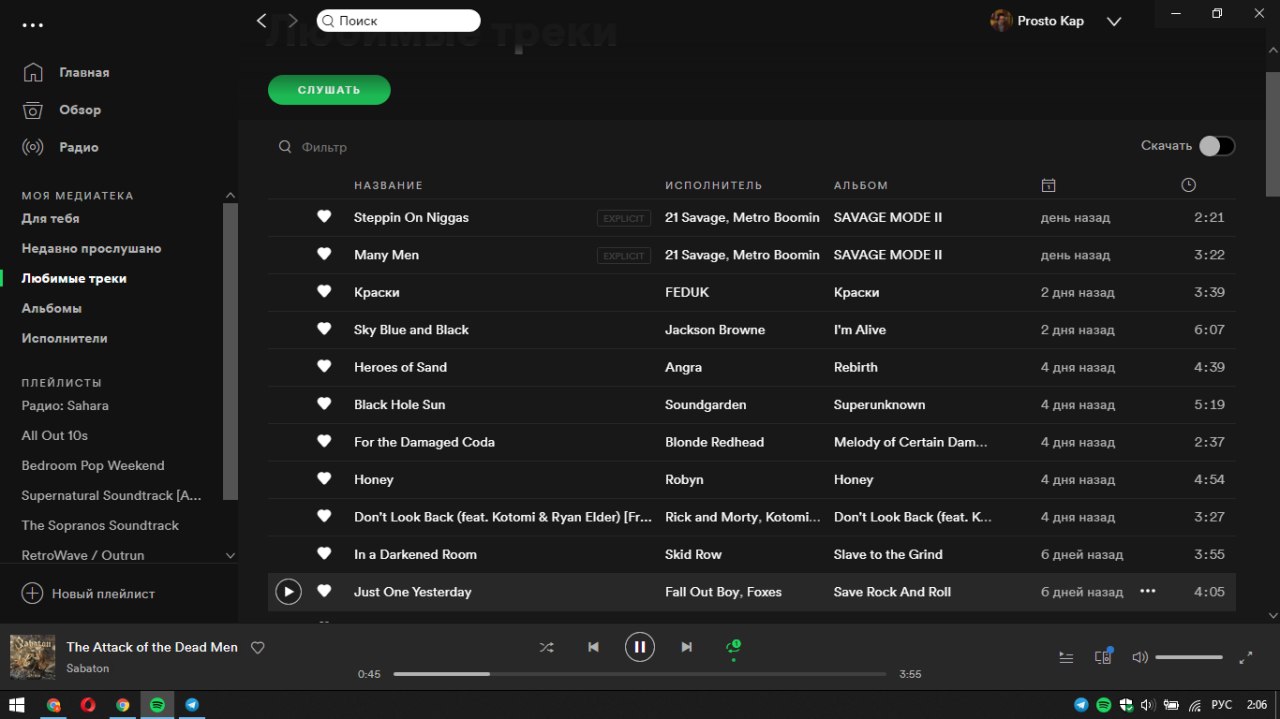
Task: Open the play queue
Action: (x=1066, y=657)
